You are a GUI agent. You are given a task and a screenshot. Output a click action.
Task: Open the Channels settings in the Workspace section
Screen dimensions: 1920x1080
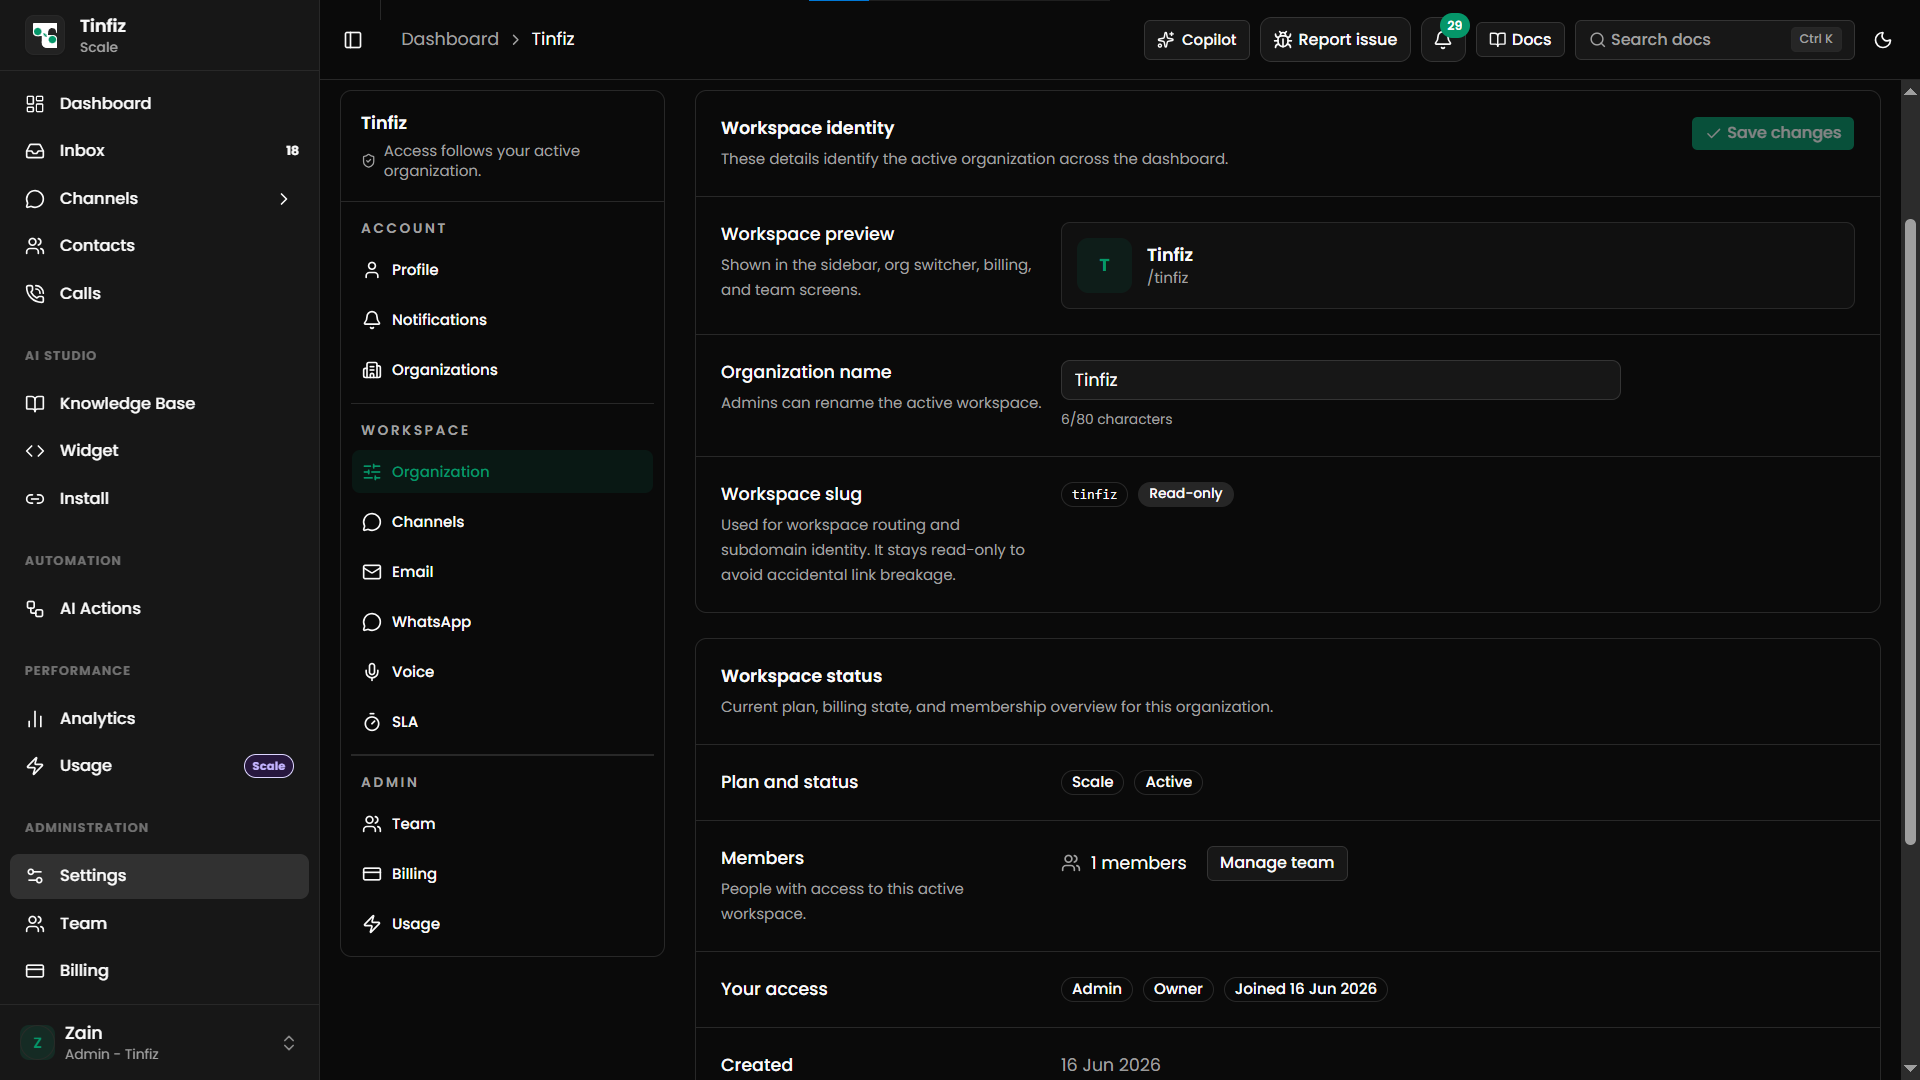(502, 522)
